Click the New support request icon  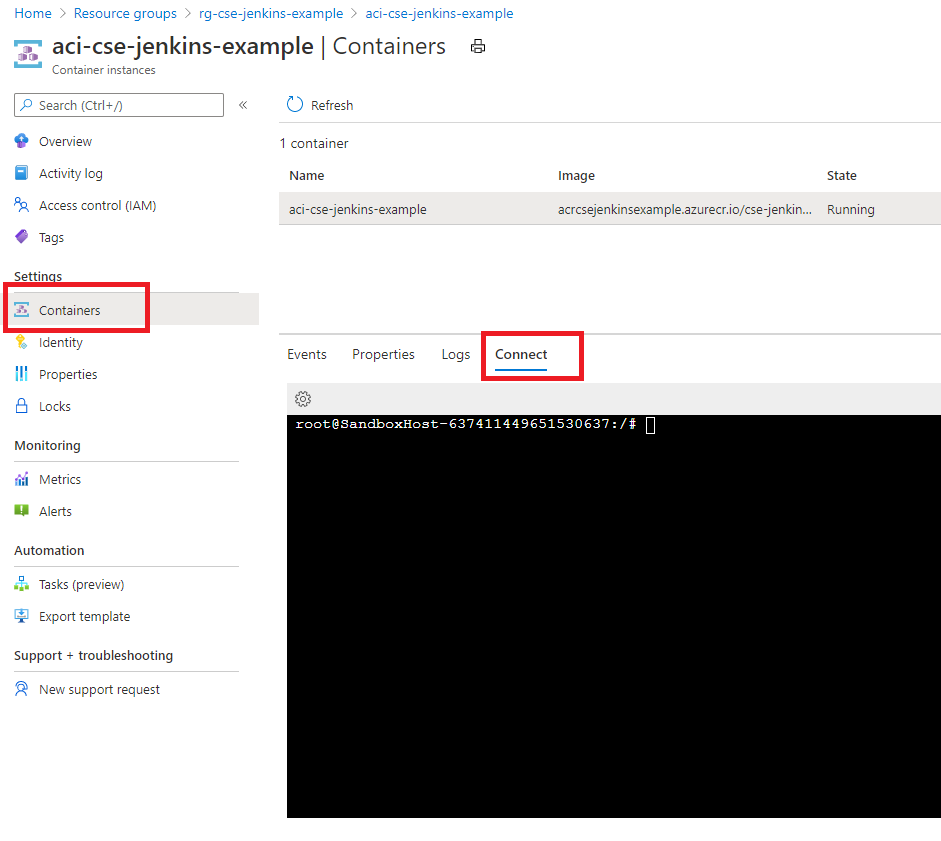[x=22, y=689]
